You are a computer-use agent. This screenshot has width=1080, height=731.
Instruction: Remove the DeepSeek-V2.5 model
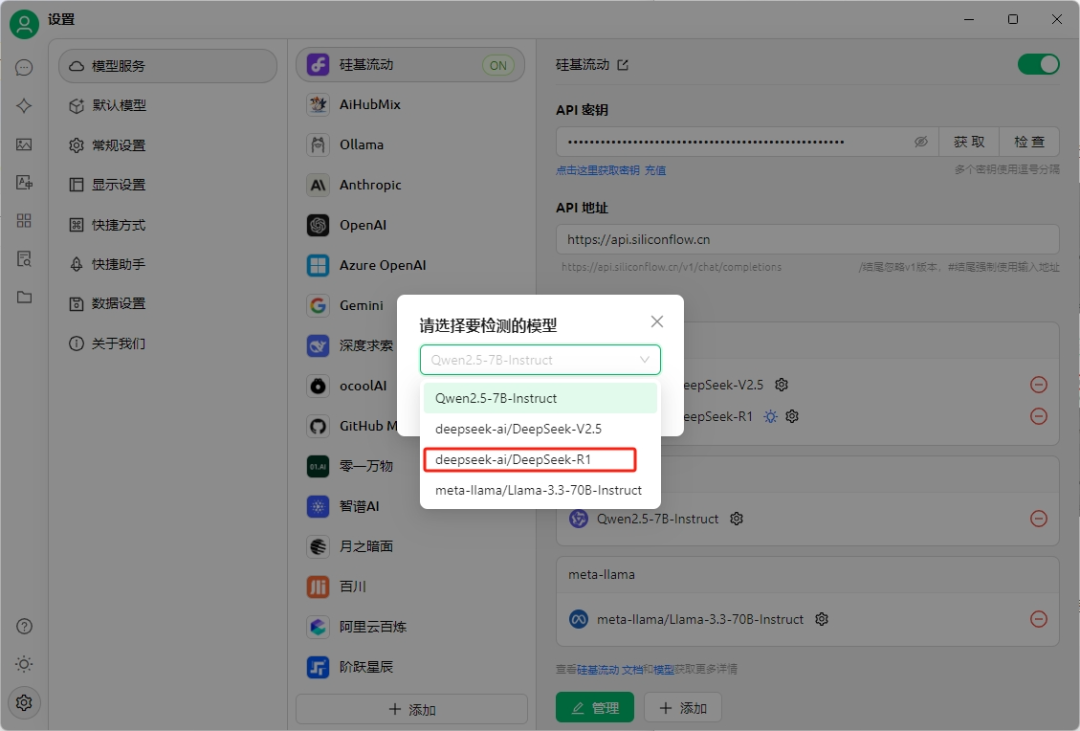1039,384
